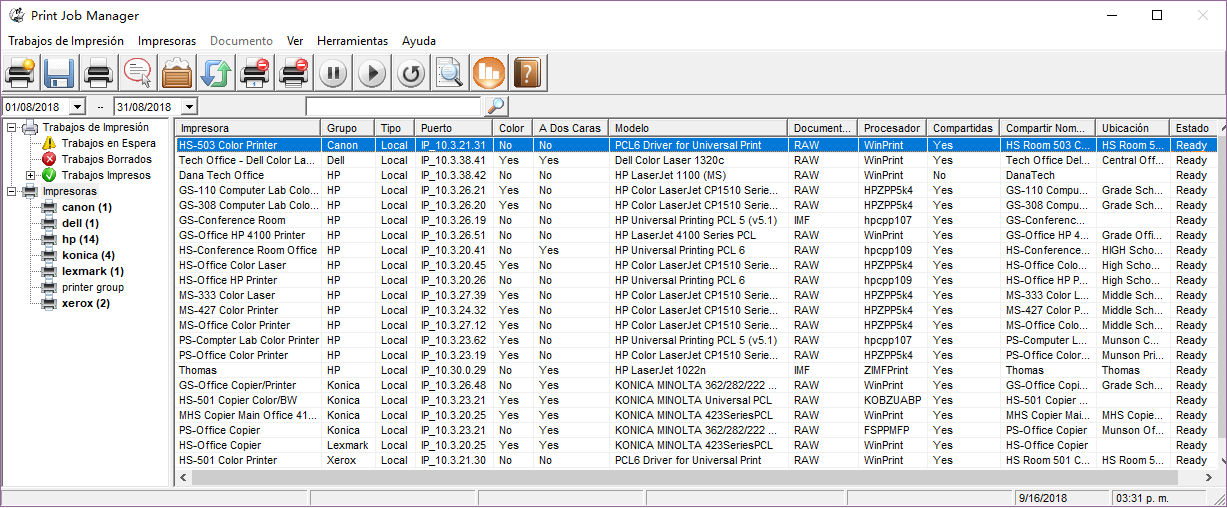The height and width of the screenshot is (508, 1227).
Task: Click the brown open box toolbar icon
Action: click(x=177, y=73)
